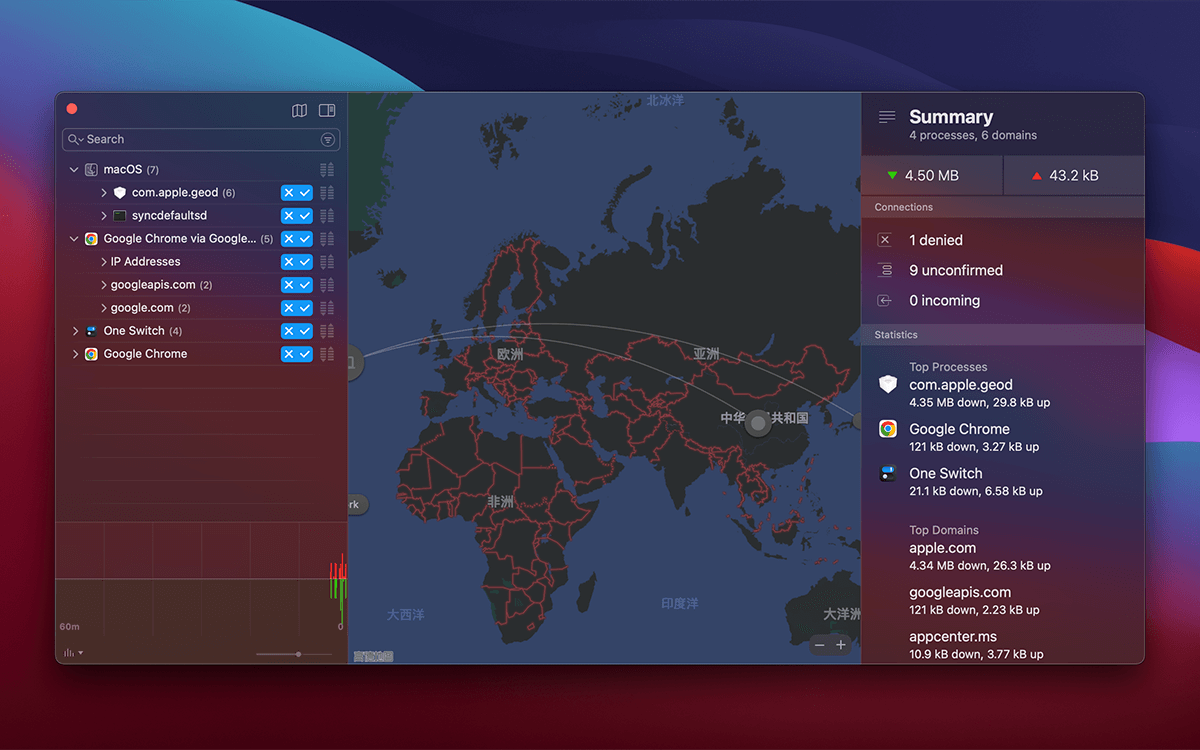The width and height of the screenshot is (1200, 750).
Task: Click the Summary list icon beside the heading
Action: [x=887, y=117]
